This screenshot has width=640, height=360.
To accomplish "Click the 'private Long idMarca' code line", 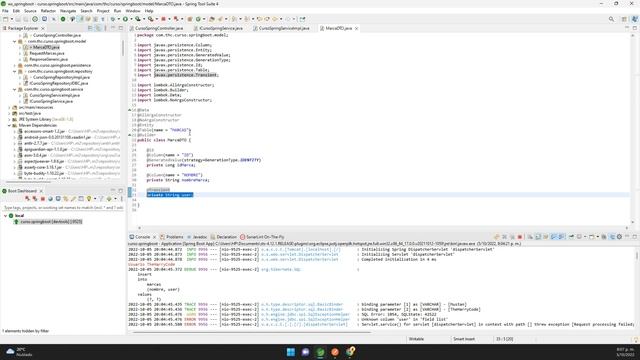I will 171,165.
